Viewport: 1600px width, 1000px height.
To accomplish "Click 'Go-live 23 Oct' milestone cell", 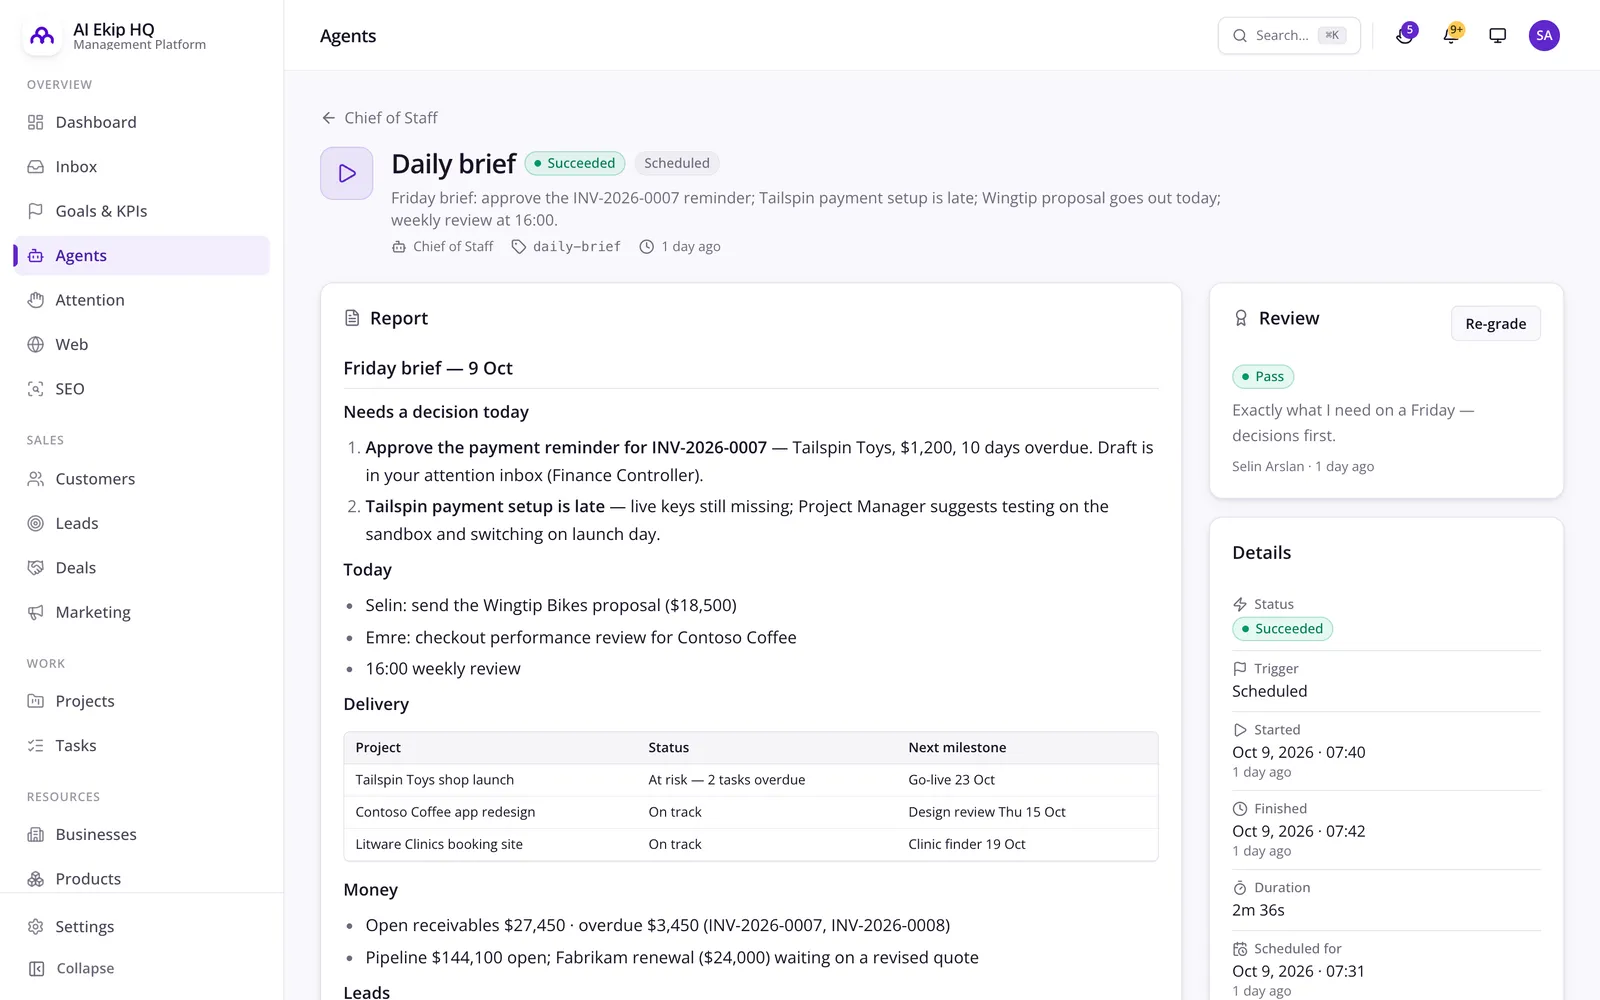I will pyautogui.click(x=952, y=780).
